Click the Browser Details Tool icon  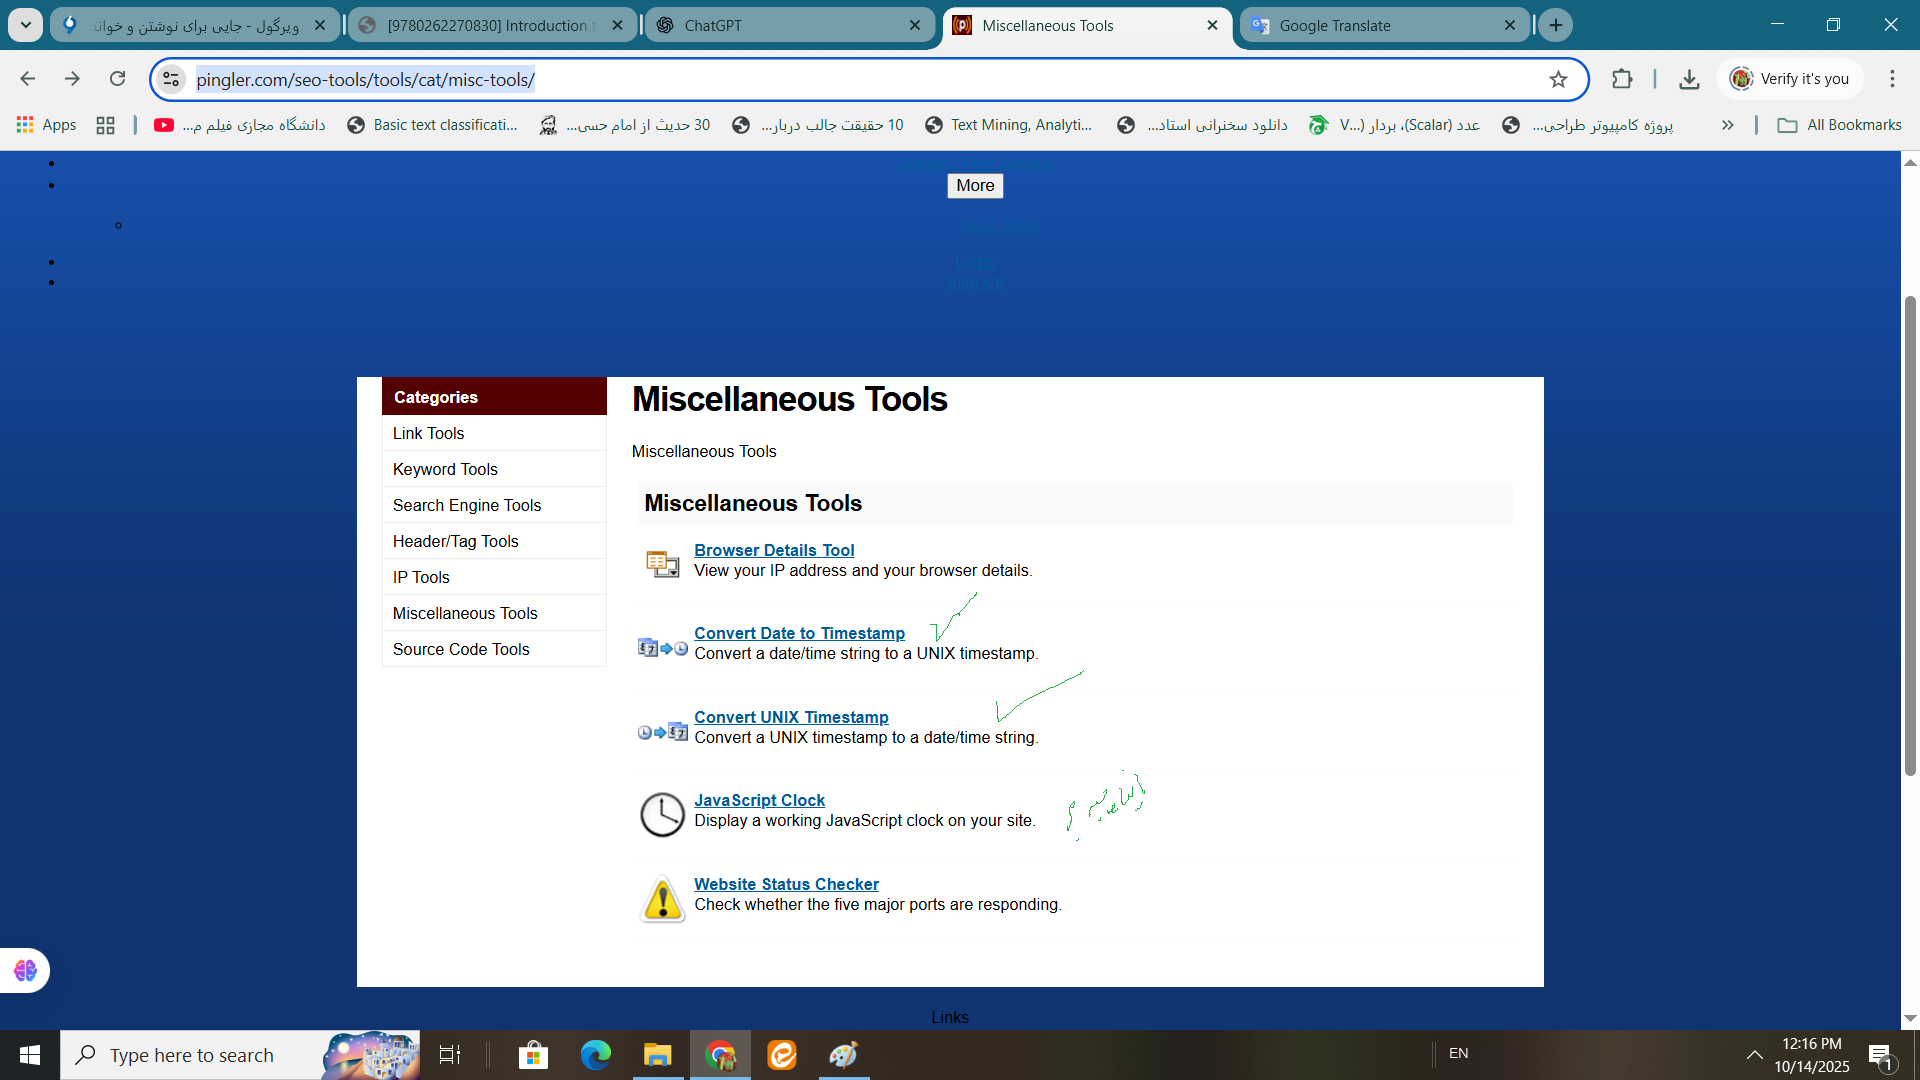coord(661,563)
